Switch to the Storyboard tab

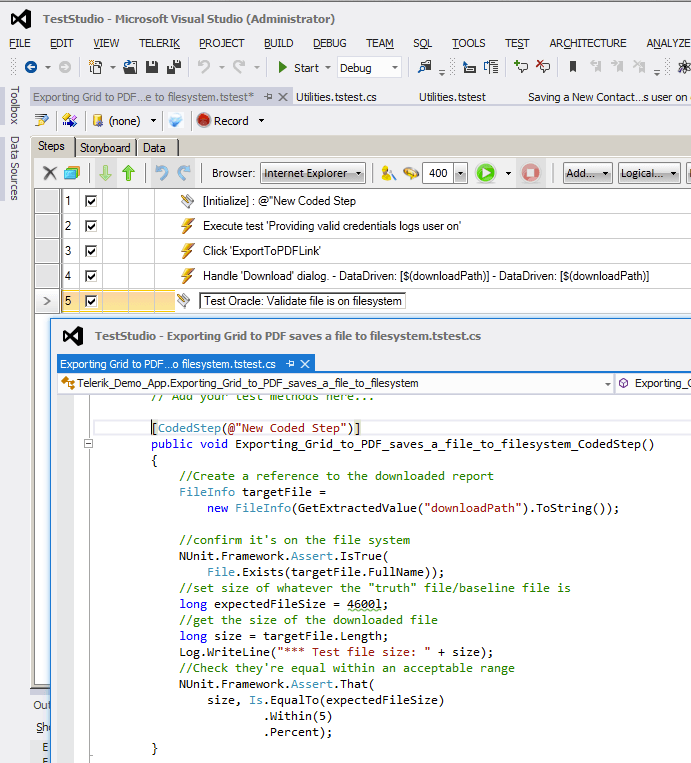point(105,148)
